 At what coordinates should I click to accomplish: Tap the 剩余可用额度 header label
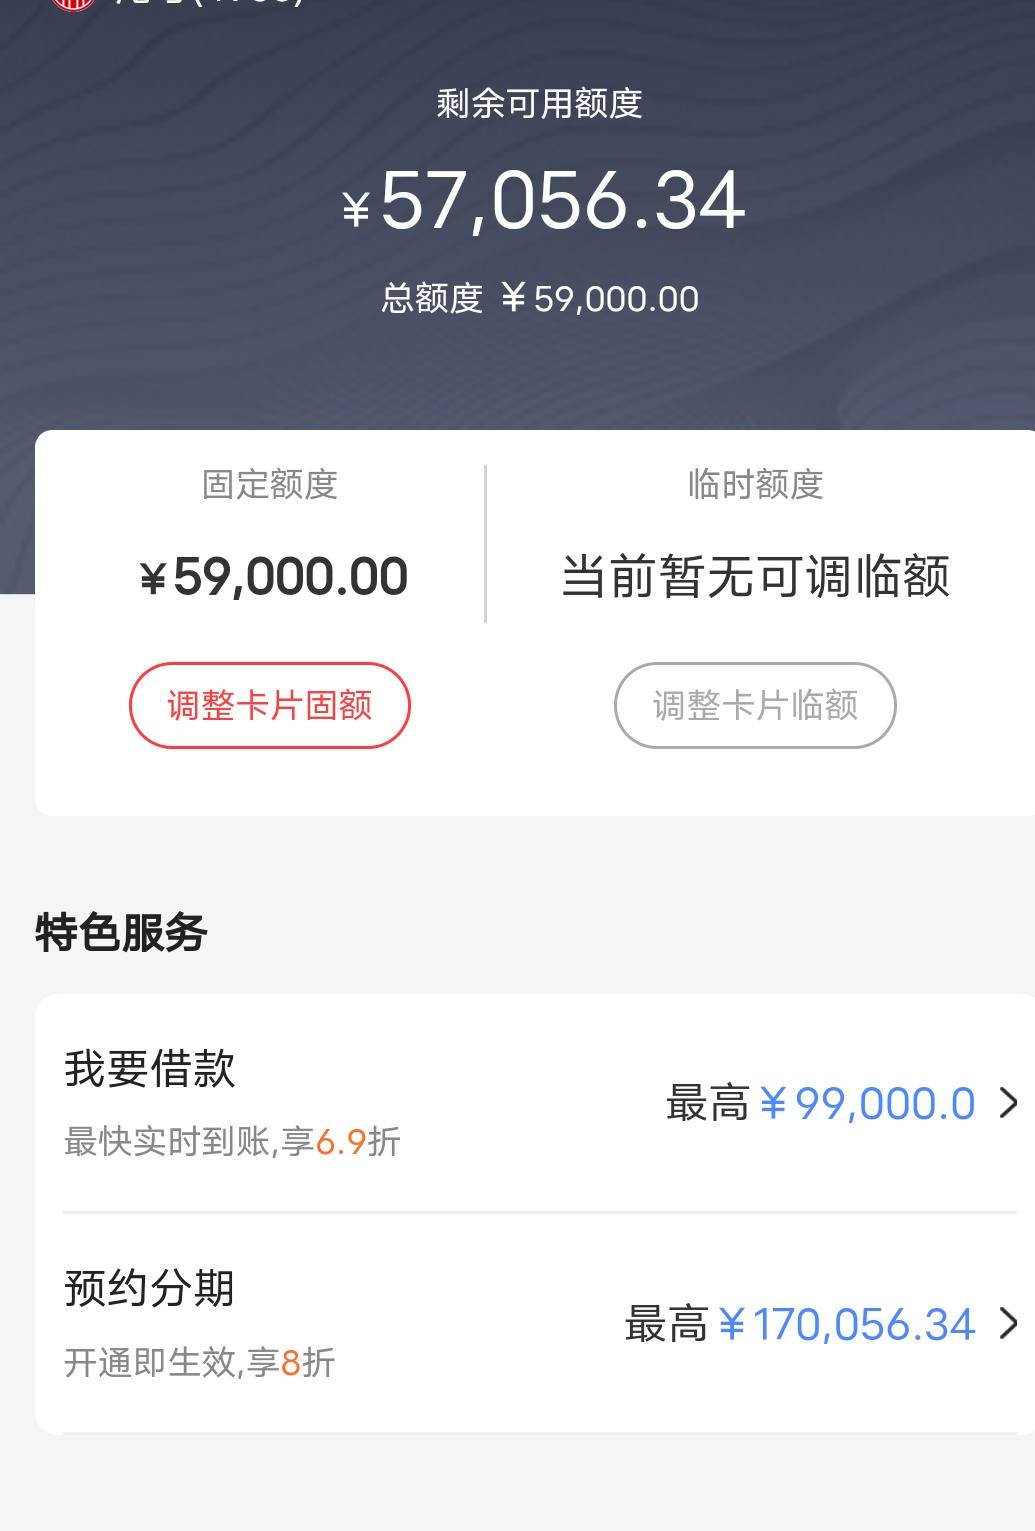click(x=539, y=103)
